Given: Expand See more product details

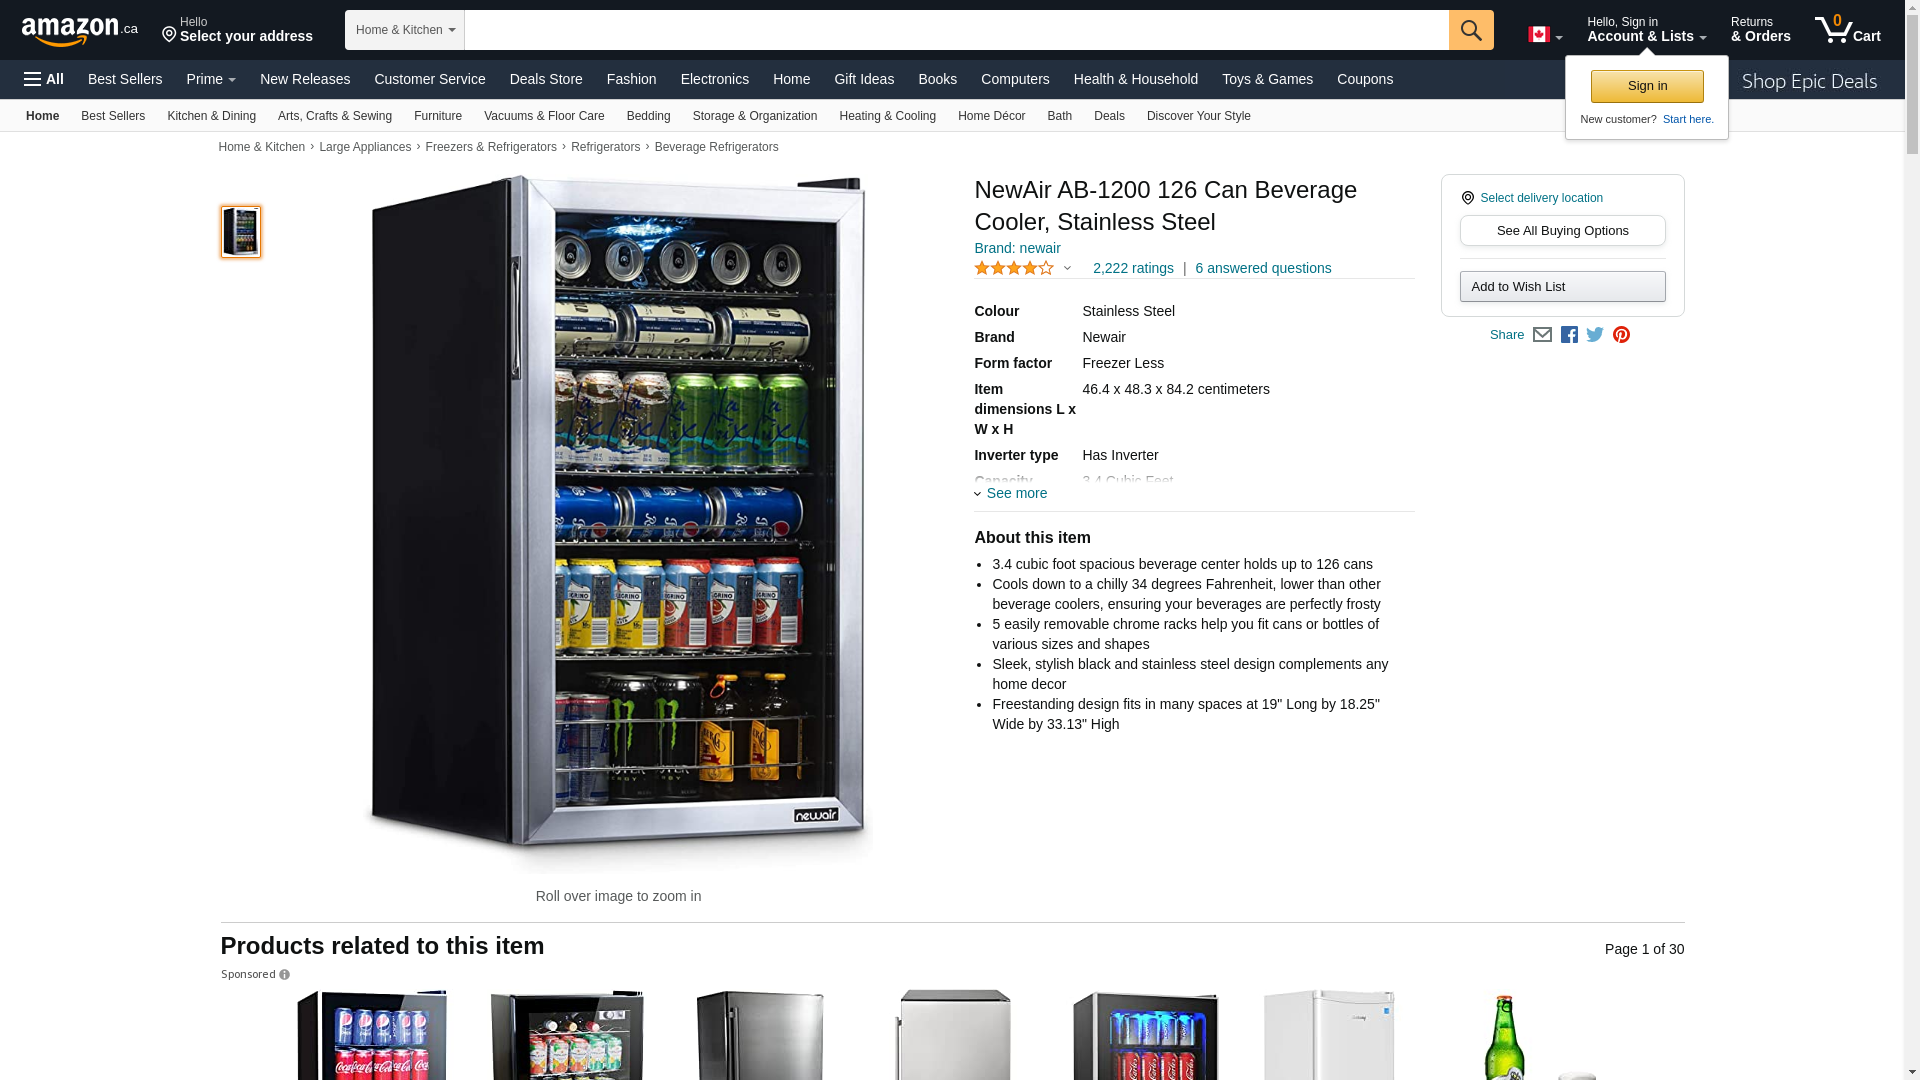Looking at the screenshot, I should 1011,493.
